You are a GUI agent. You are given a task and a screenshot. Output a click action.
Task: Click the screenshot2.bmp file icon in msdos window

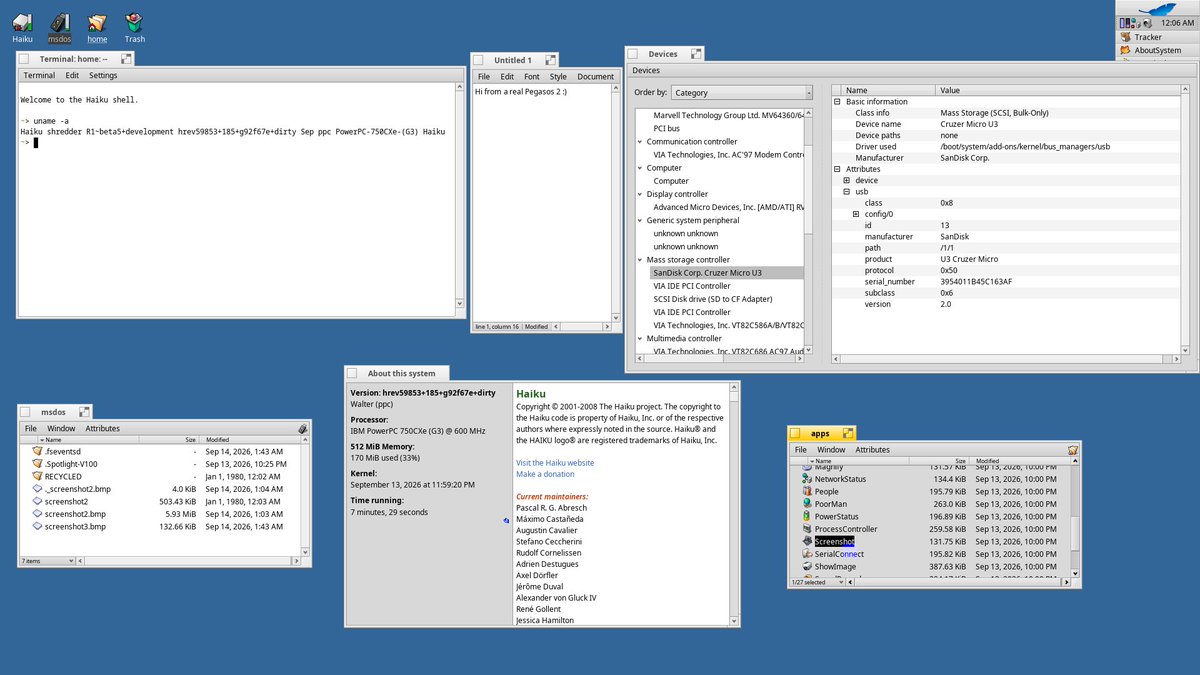click(x=37, y=514)
